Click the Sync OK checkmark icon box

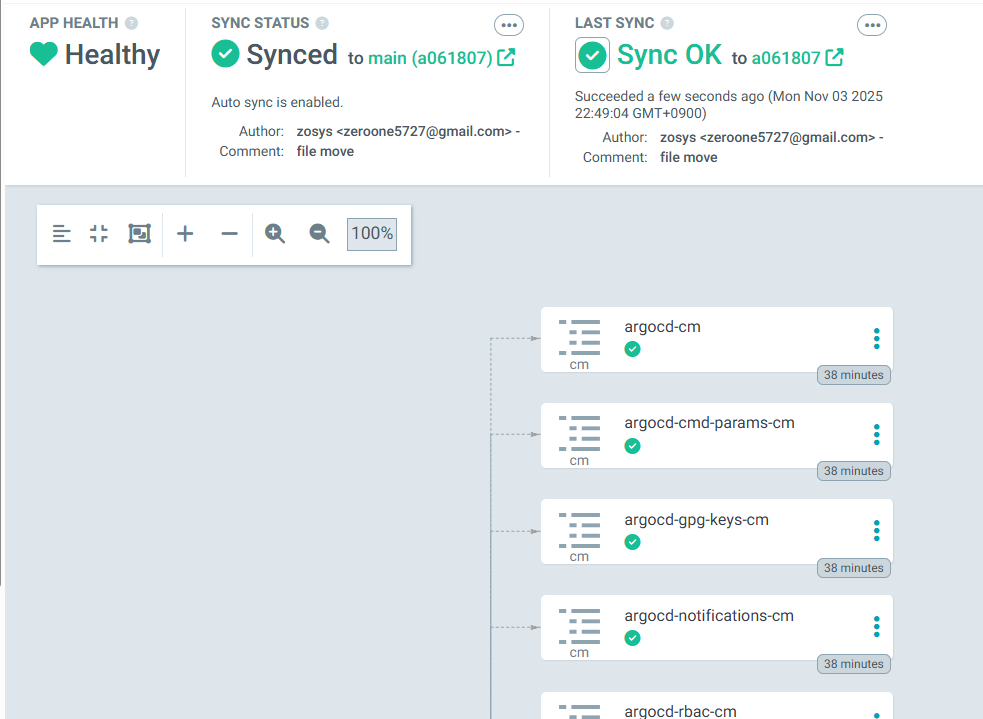tap(592, 55)
